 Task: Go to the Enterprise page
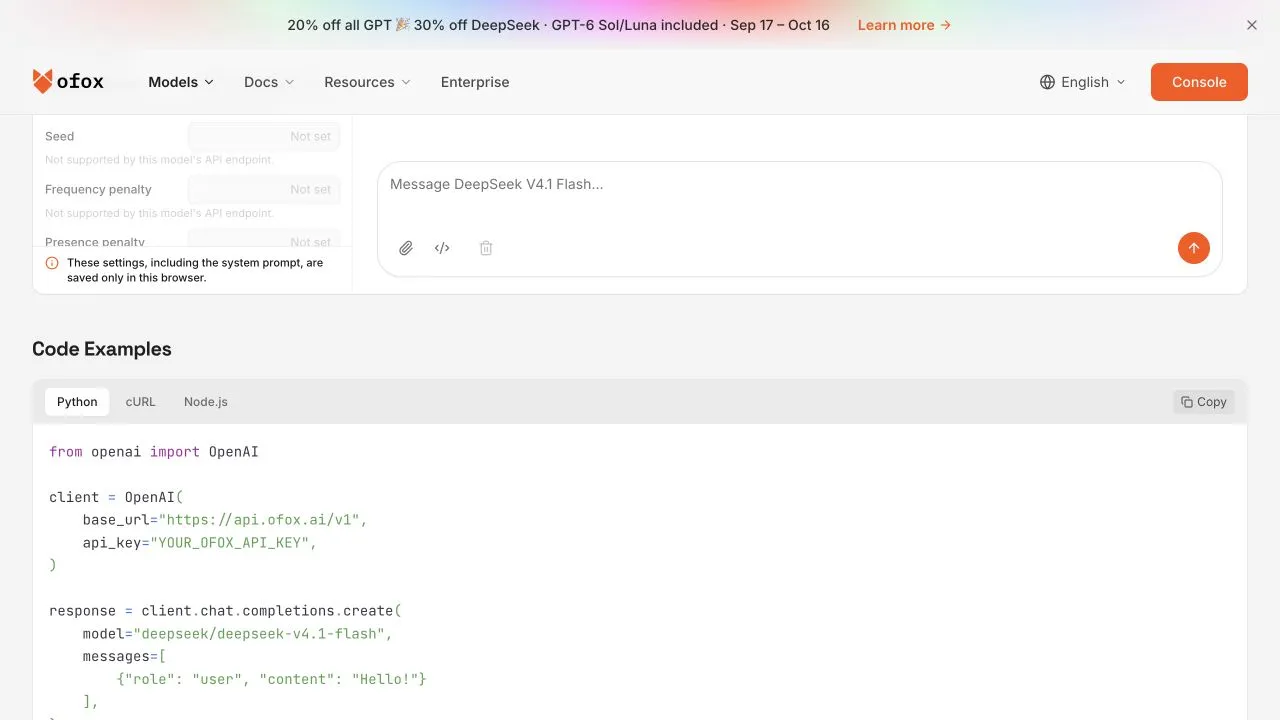pyautogui.click(x=475, y=82)
